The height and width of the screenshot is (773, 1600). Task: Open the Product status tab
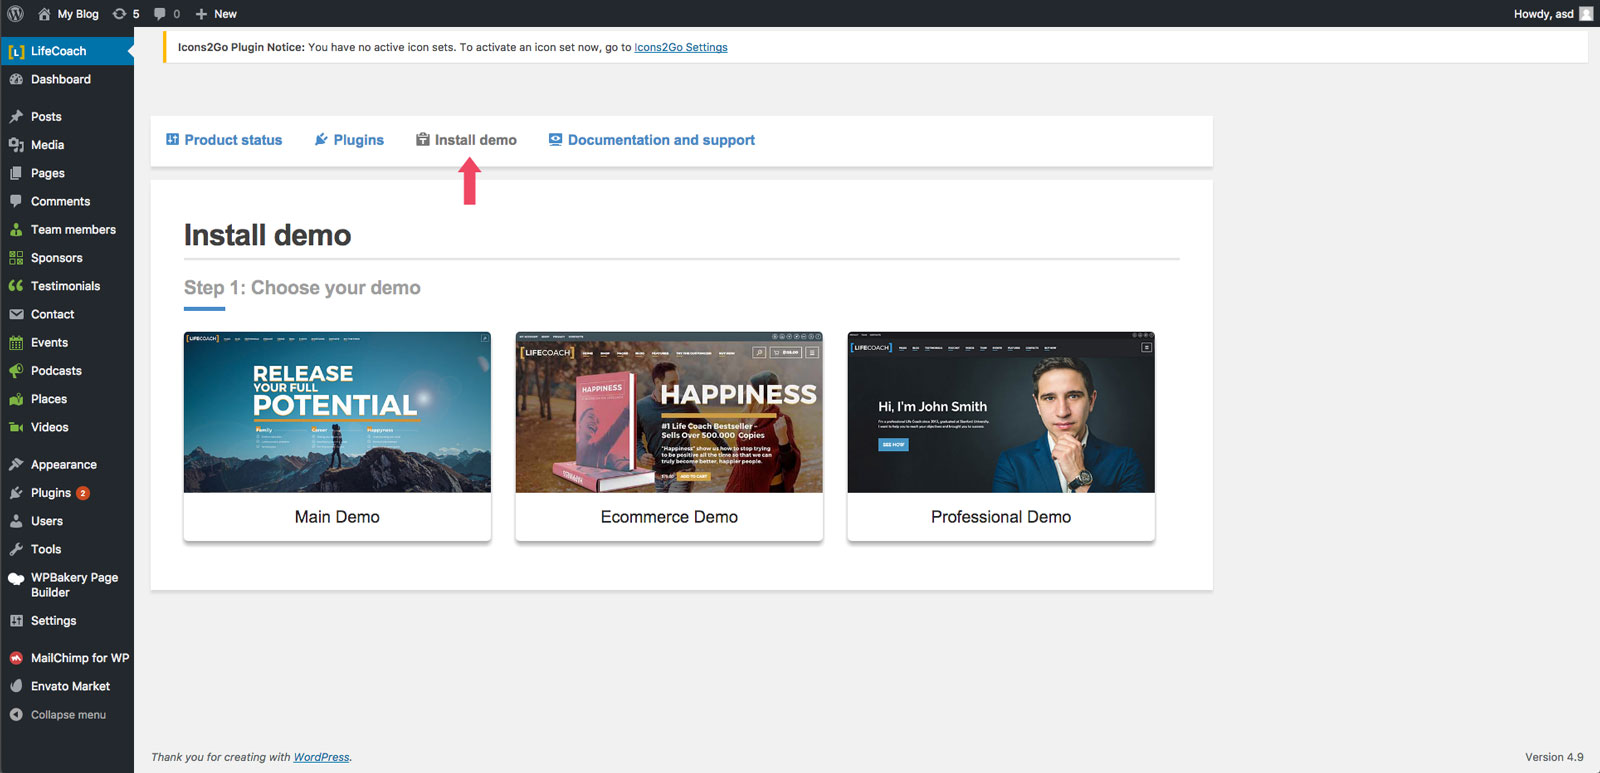(224, 140)
